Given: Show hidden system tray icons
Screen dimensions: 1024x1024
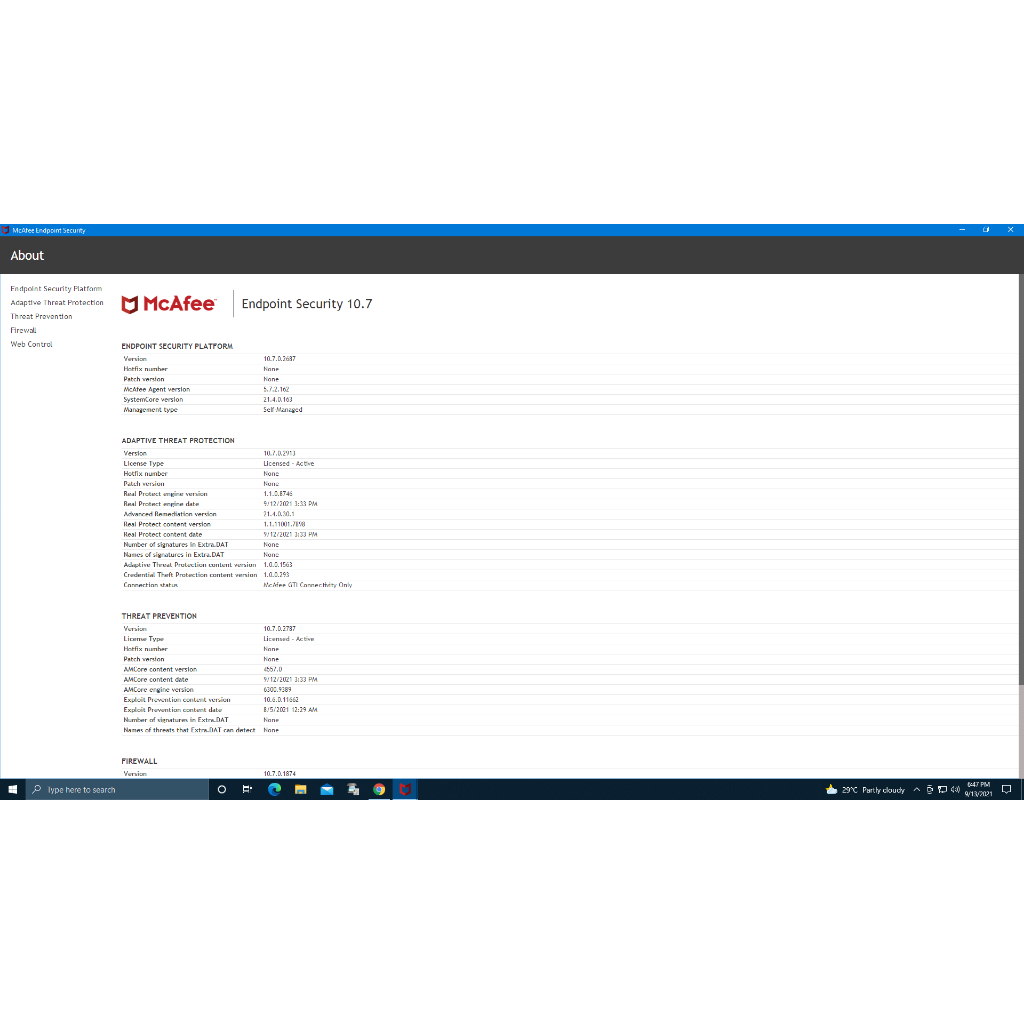Looking at the screenshot, I should pos(917,789).
